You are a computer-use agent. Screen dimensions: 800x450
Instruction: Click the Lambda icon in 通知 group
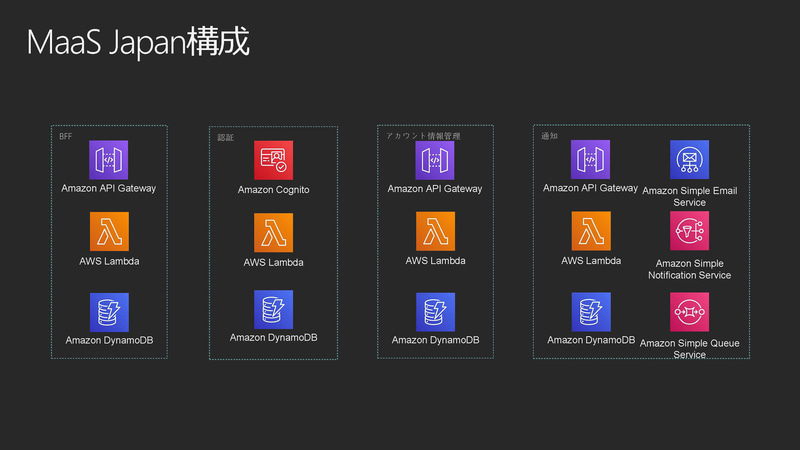(591, 231)
